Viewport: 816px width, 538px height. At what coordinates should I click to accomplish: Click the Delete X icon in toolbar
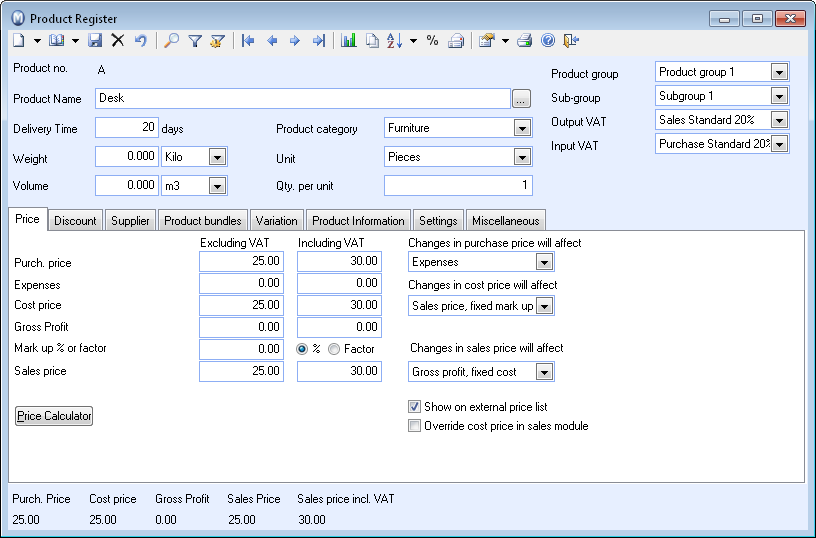(118, 41)
